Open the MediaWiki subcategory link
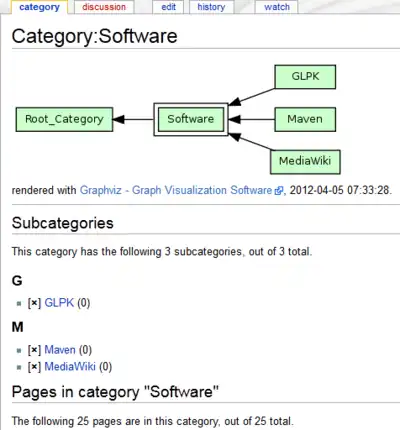Viewport: 400px width, 430px height. [x=70, y=367]
